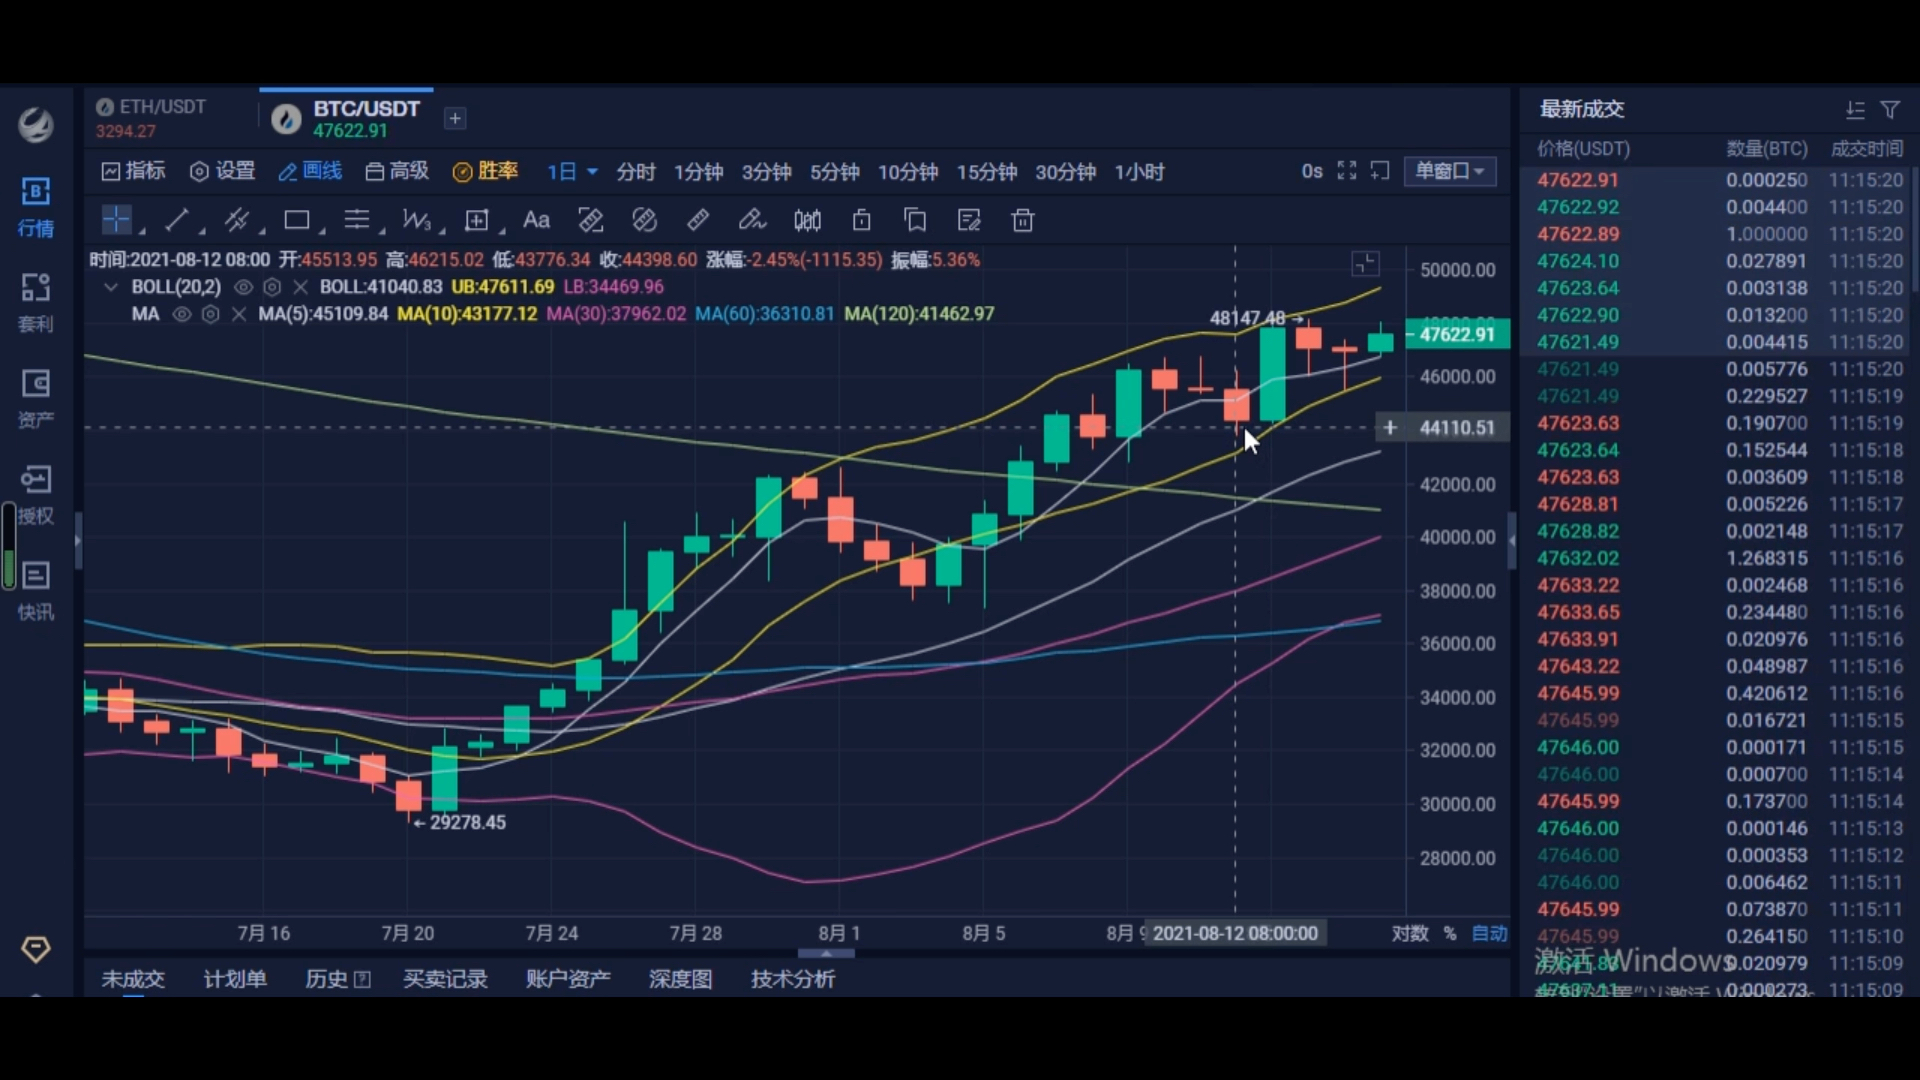Collapse the left sidebar handle

tap(78, 540)
